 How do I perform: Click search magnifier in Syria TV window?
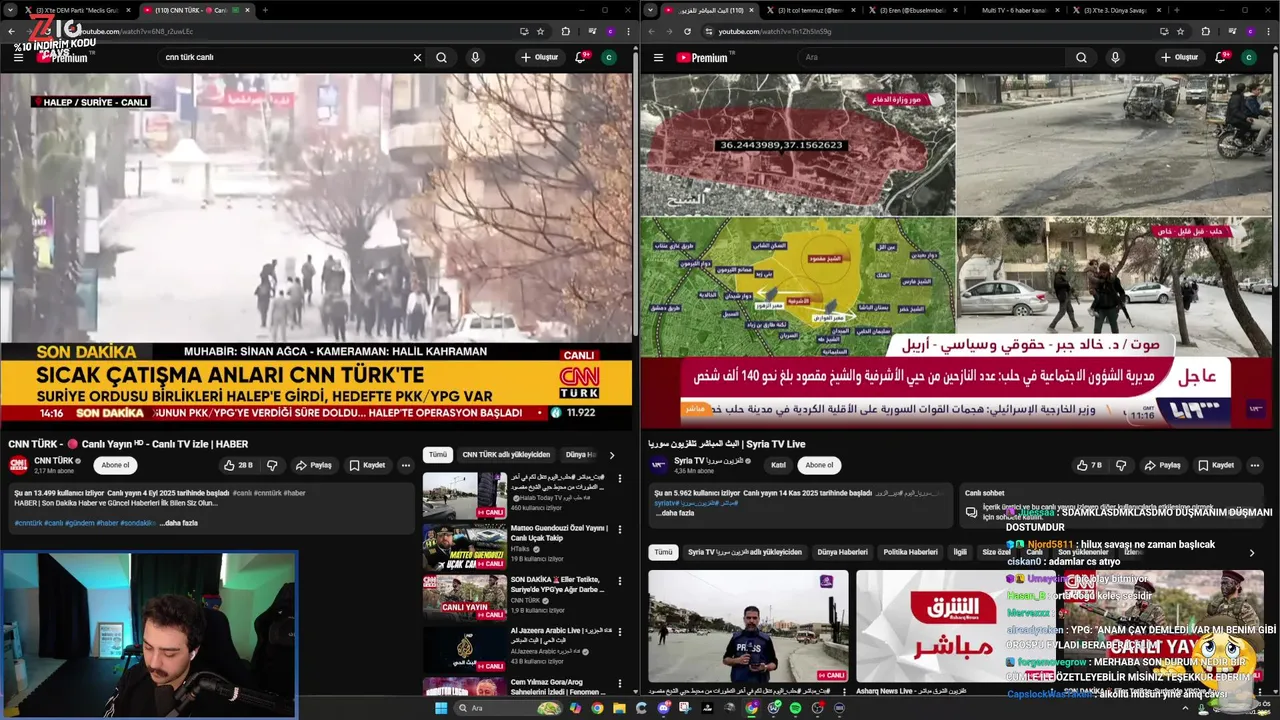pyautogui.click(x=1081, y=58)
